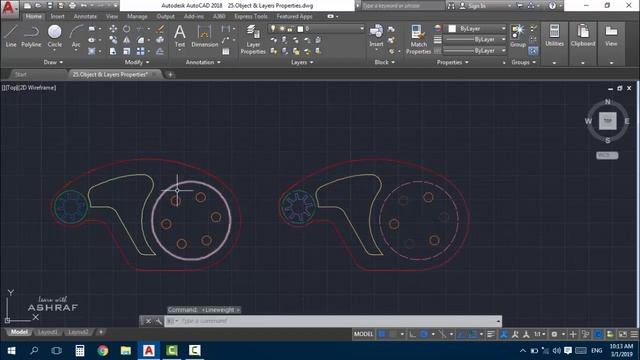Expand the Layers panel
Image resolution: width=640 pixels, height=360 pixels.
(302, 62)
